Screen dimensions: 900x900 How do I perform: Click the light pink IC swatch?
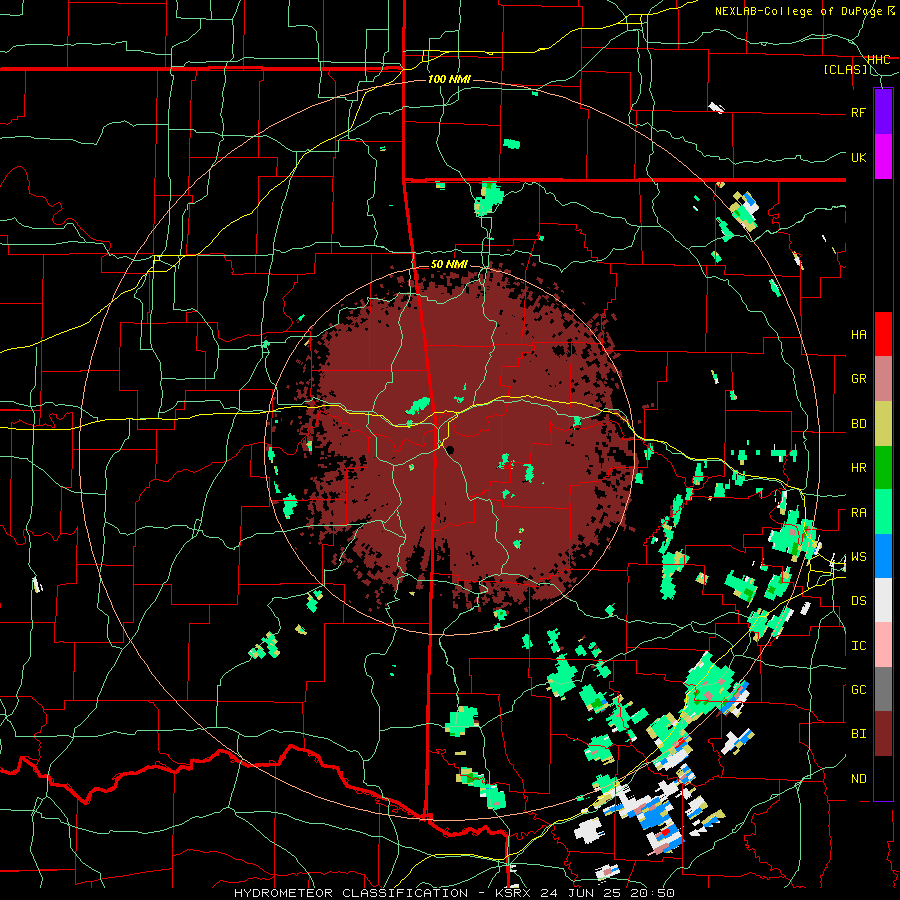pos(883,645)
